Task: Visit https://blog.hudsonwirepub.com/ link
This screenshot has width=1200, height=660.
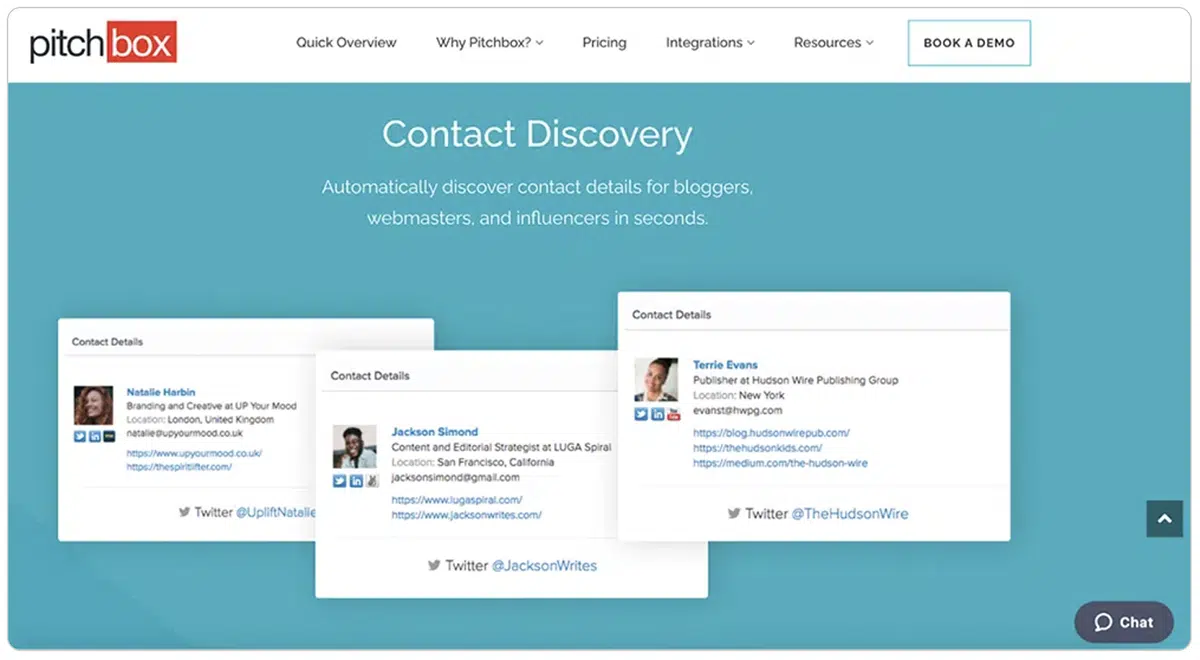Action: (x=771, y=433)
